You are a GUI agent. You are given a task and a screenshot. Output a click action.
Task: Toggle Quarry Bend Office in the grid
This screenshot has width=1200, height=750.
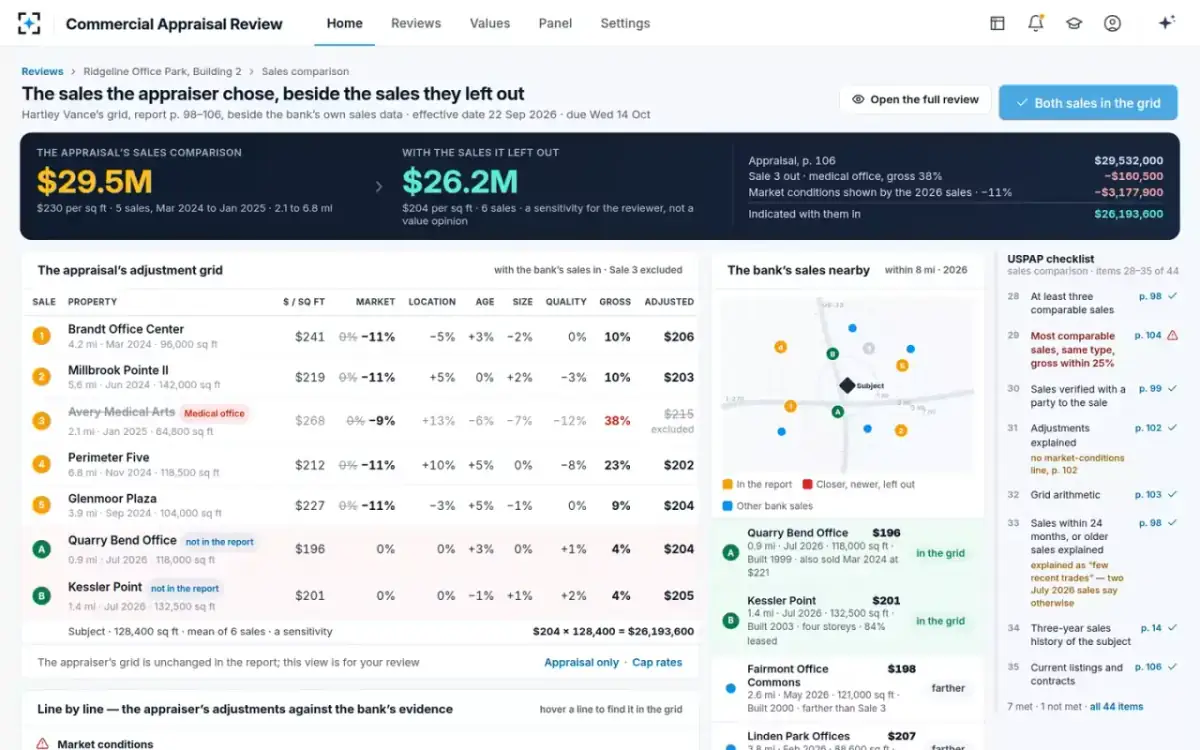click(941, 553)
